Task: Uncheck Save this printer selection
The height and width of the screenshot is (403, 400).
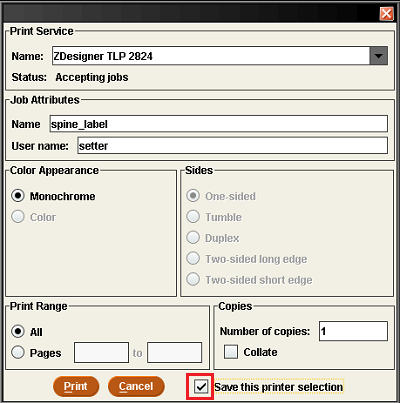Action: [x=201, y=386]
